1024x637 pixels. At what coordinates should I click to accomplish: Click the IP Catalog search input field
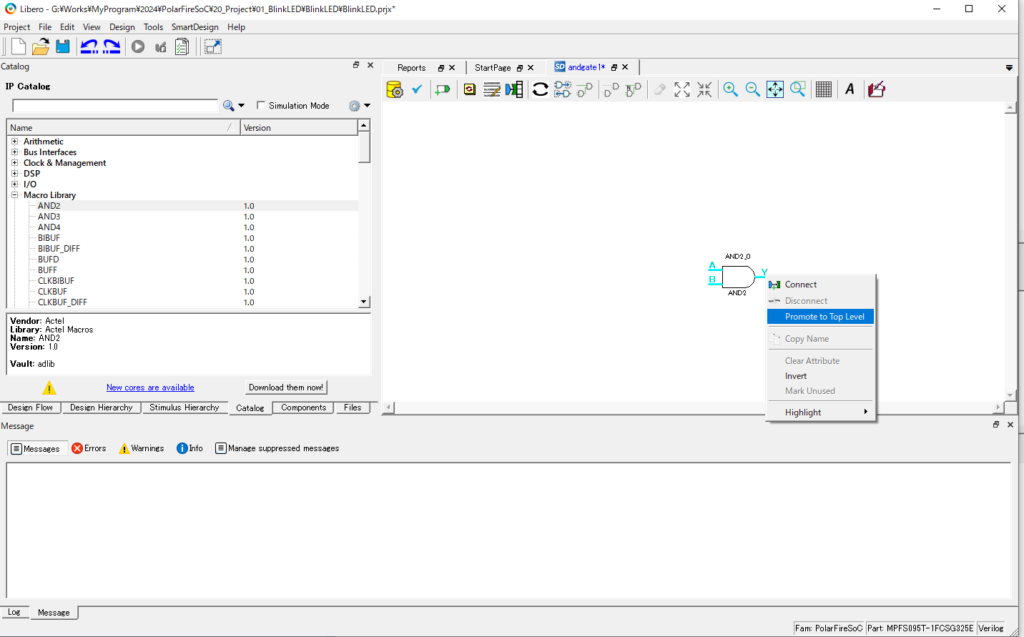[114, 105]
